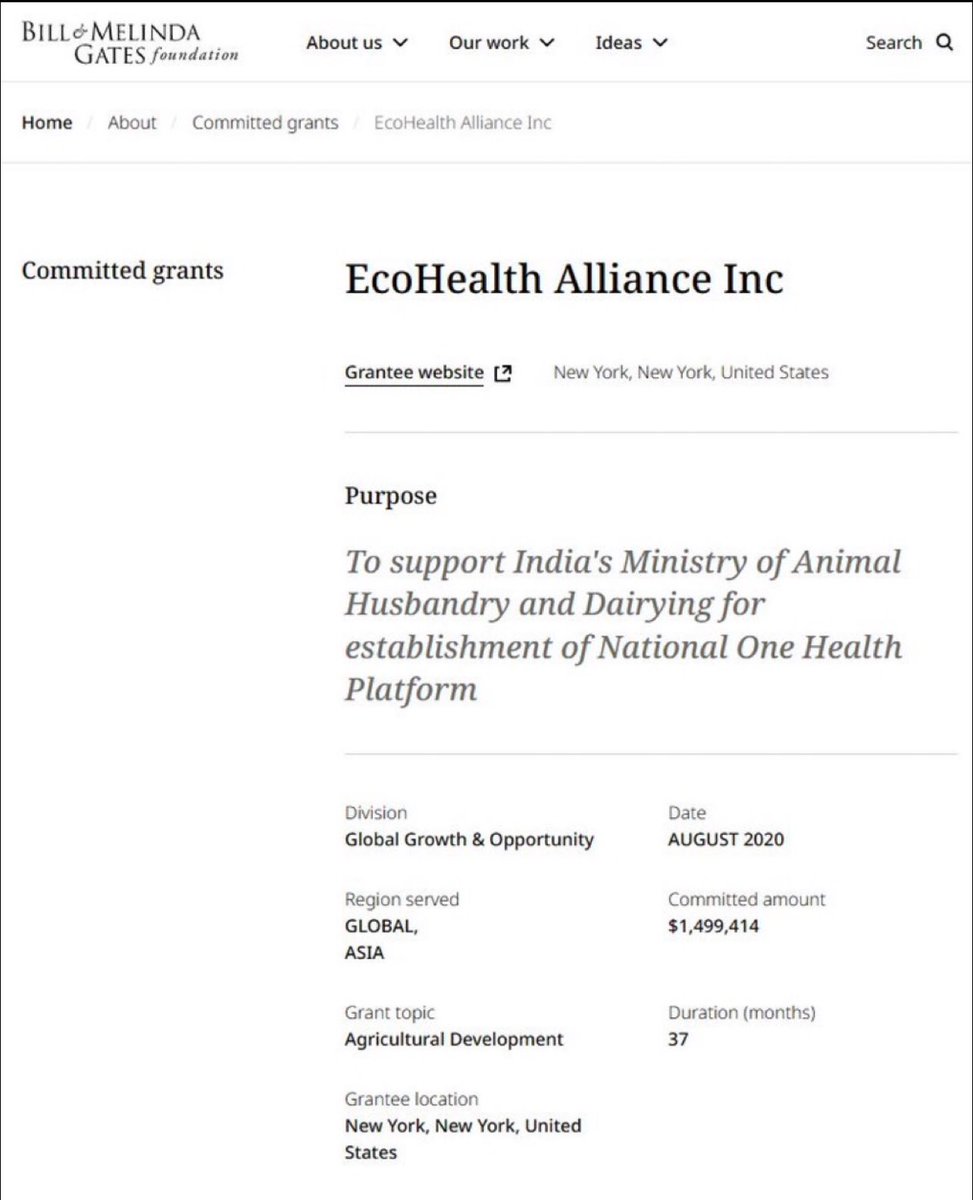This screenshot has height=1200, width=973.
Task: Click the Bill & Melinda Gates Foundation logo
Action: tap(130, 42)
